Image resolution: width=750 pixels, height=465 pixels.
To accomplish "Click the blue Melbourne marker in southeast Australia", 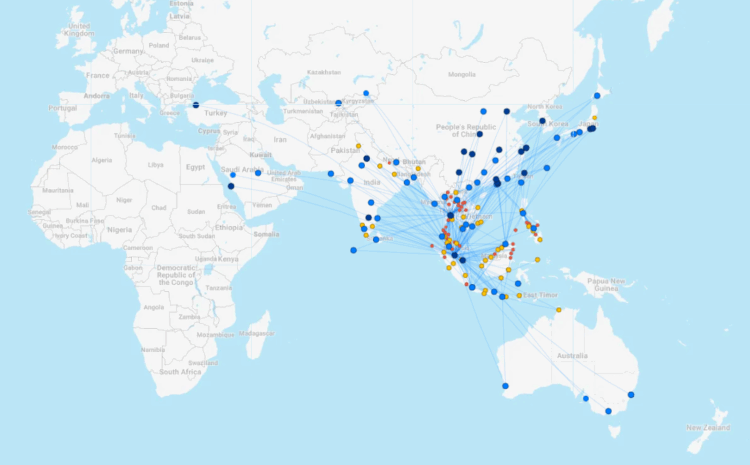I will click(x=608, y=411).
